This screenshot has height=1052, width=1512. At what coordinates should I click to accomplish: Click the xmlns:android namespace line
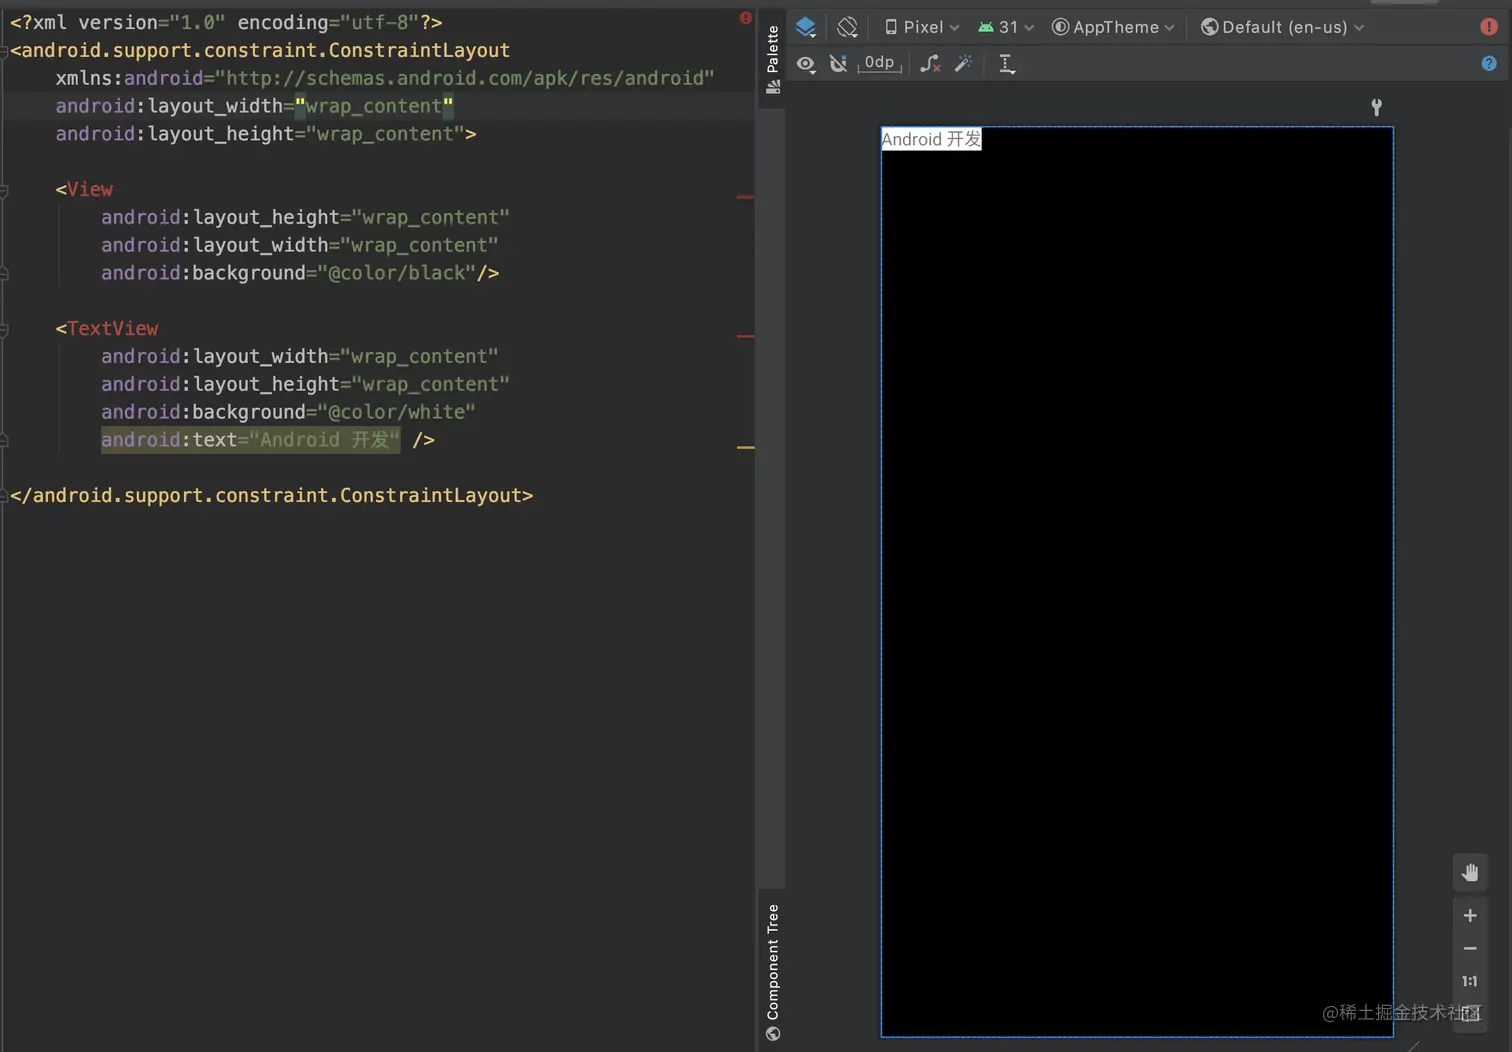(x=385, y=78)
